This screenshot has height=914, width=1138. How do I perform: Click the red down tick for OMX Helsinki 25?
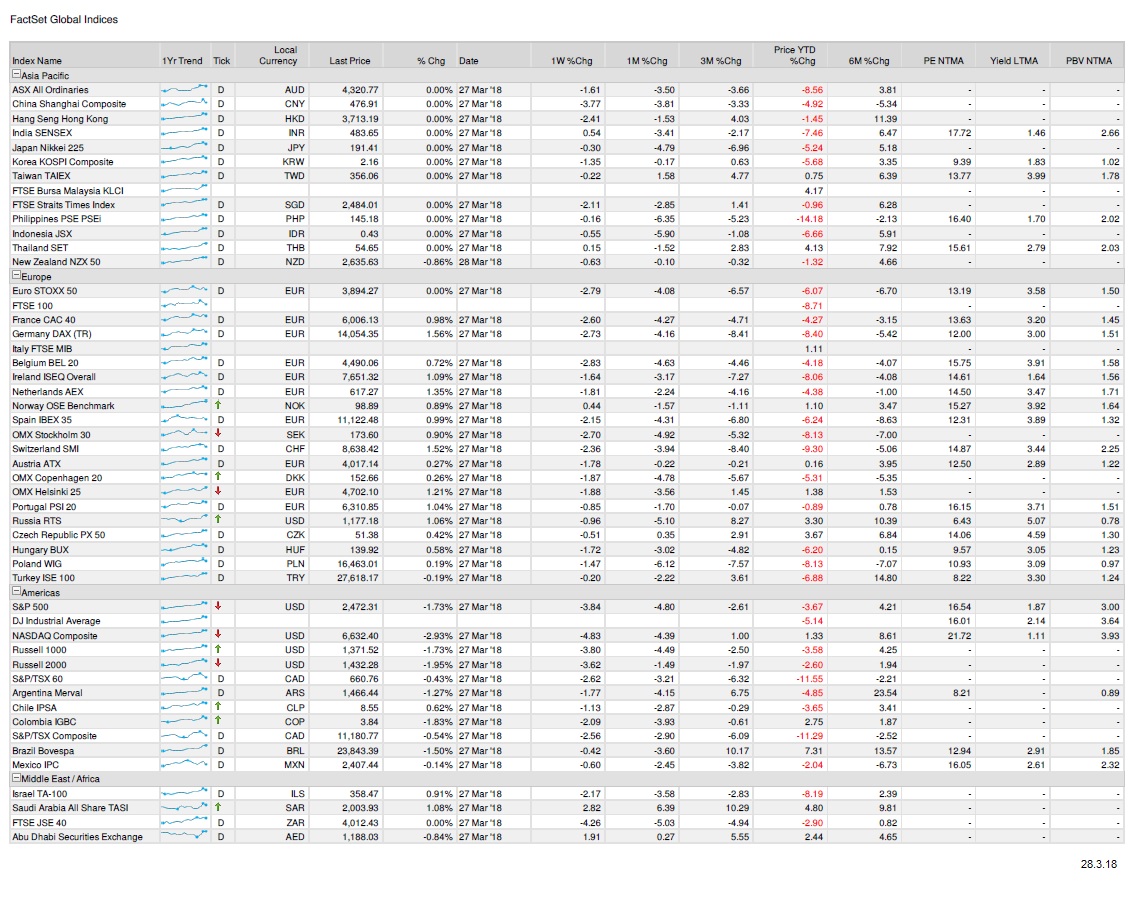[218, 491]
